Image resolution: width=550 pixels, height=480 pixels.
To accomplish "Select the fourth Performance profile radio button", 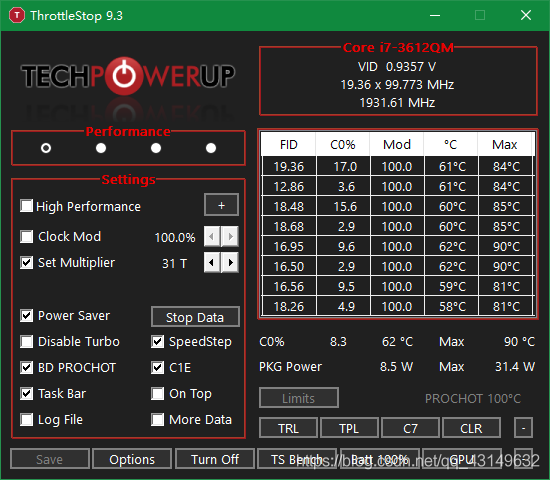I will pos(211,148).
